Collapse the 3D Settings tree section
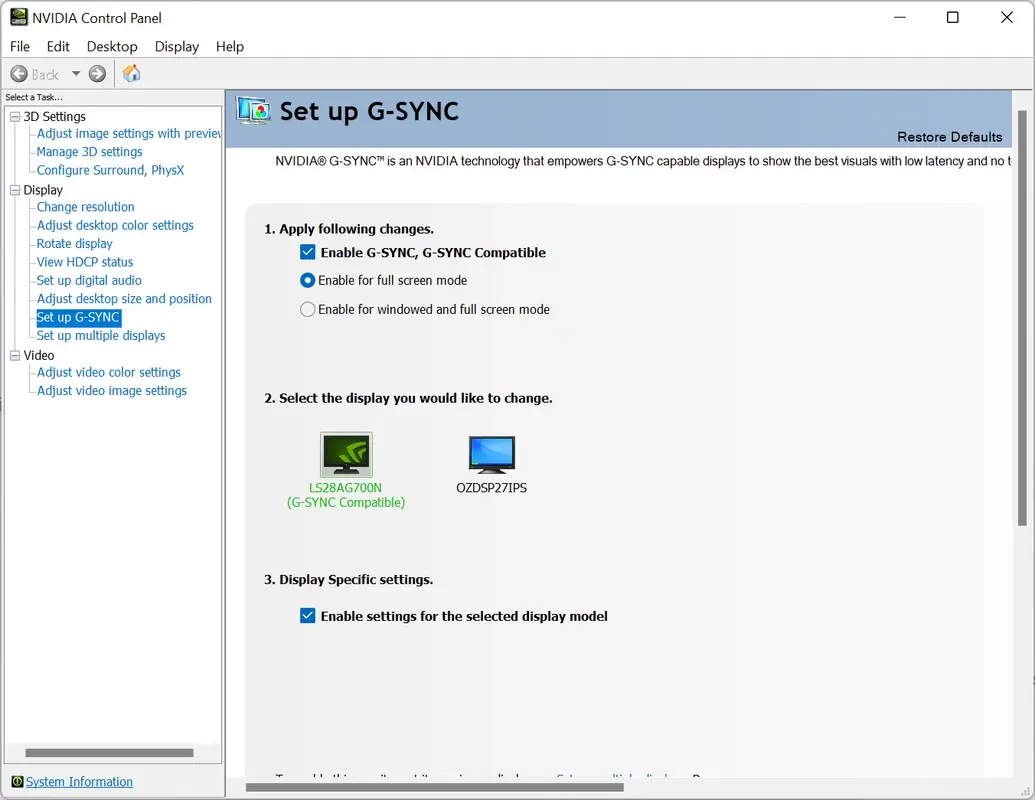Image resolution: width=1035 pixels, height=800 pixels. click(13, 116)
